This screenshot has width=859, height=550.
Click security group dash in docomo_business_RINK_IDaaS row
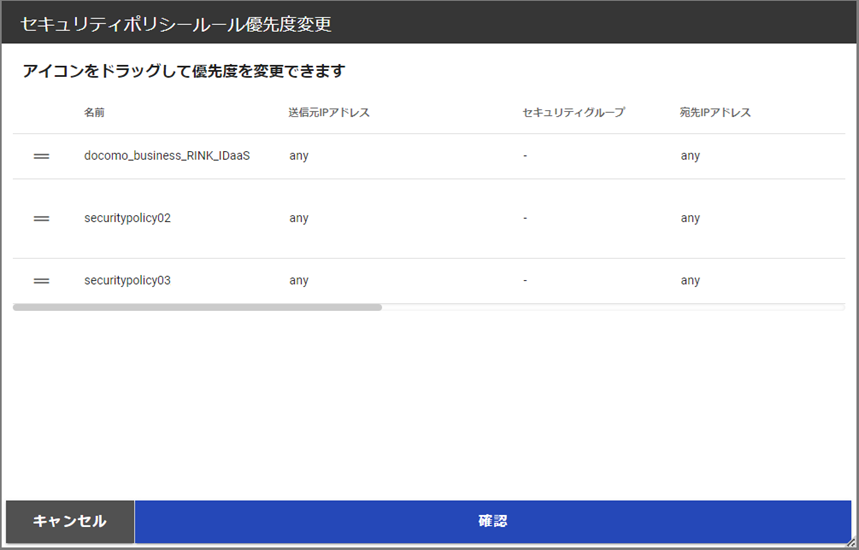(x=525, y=156)
